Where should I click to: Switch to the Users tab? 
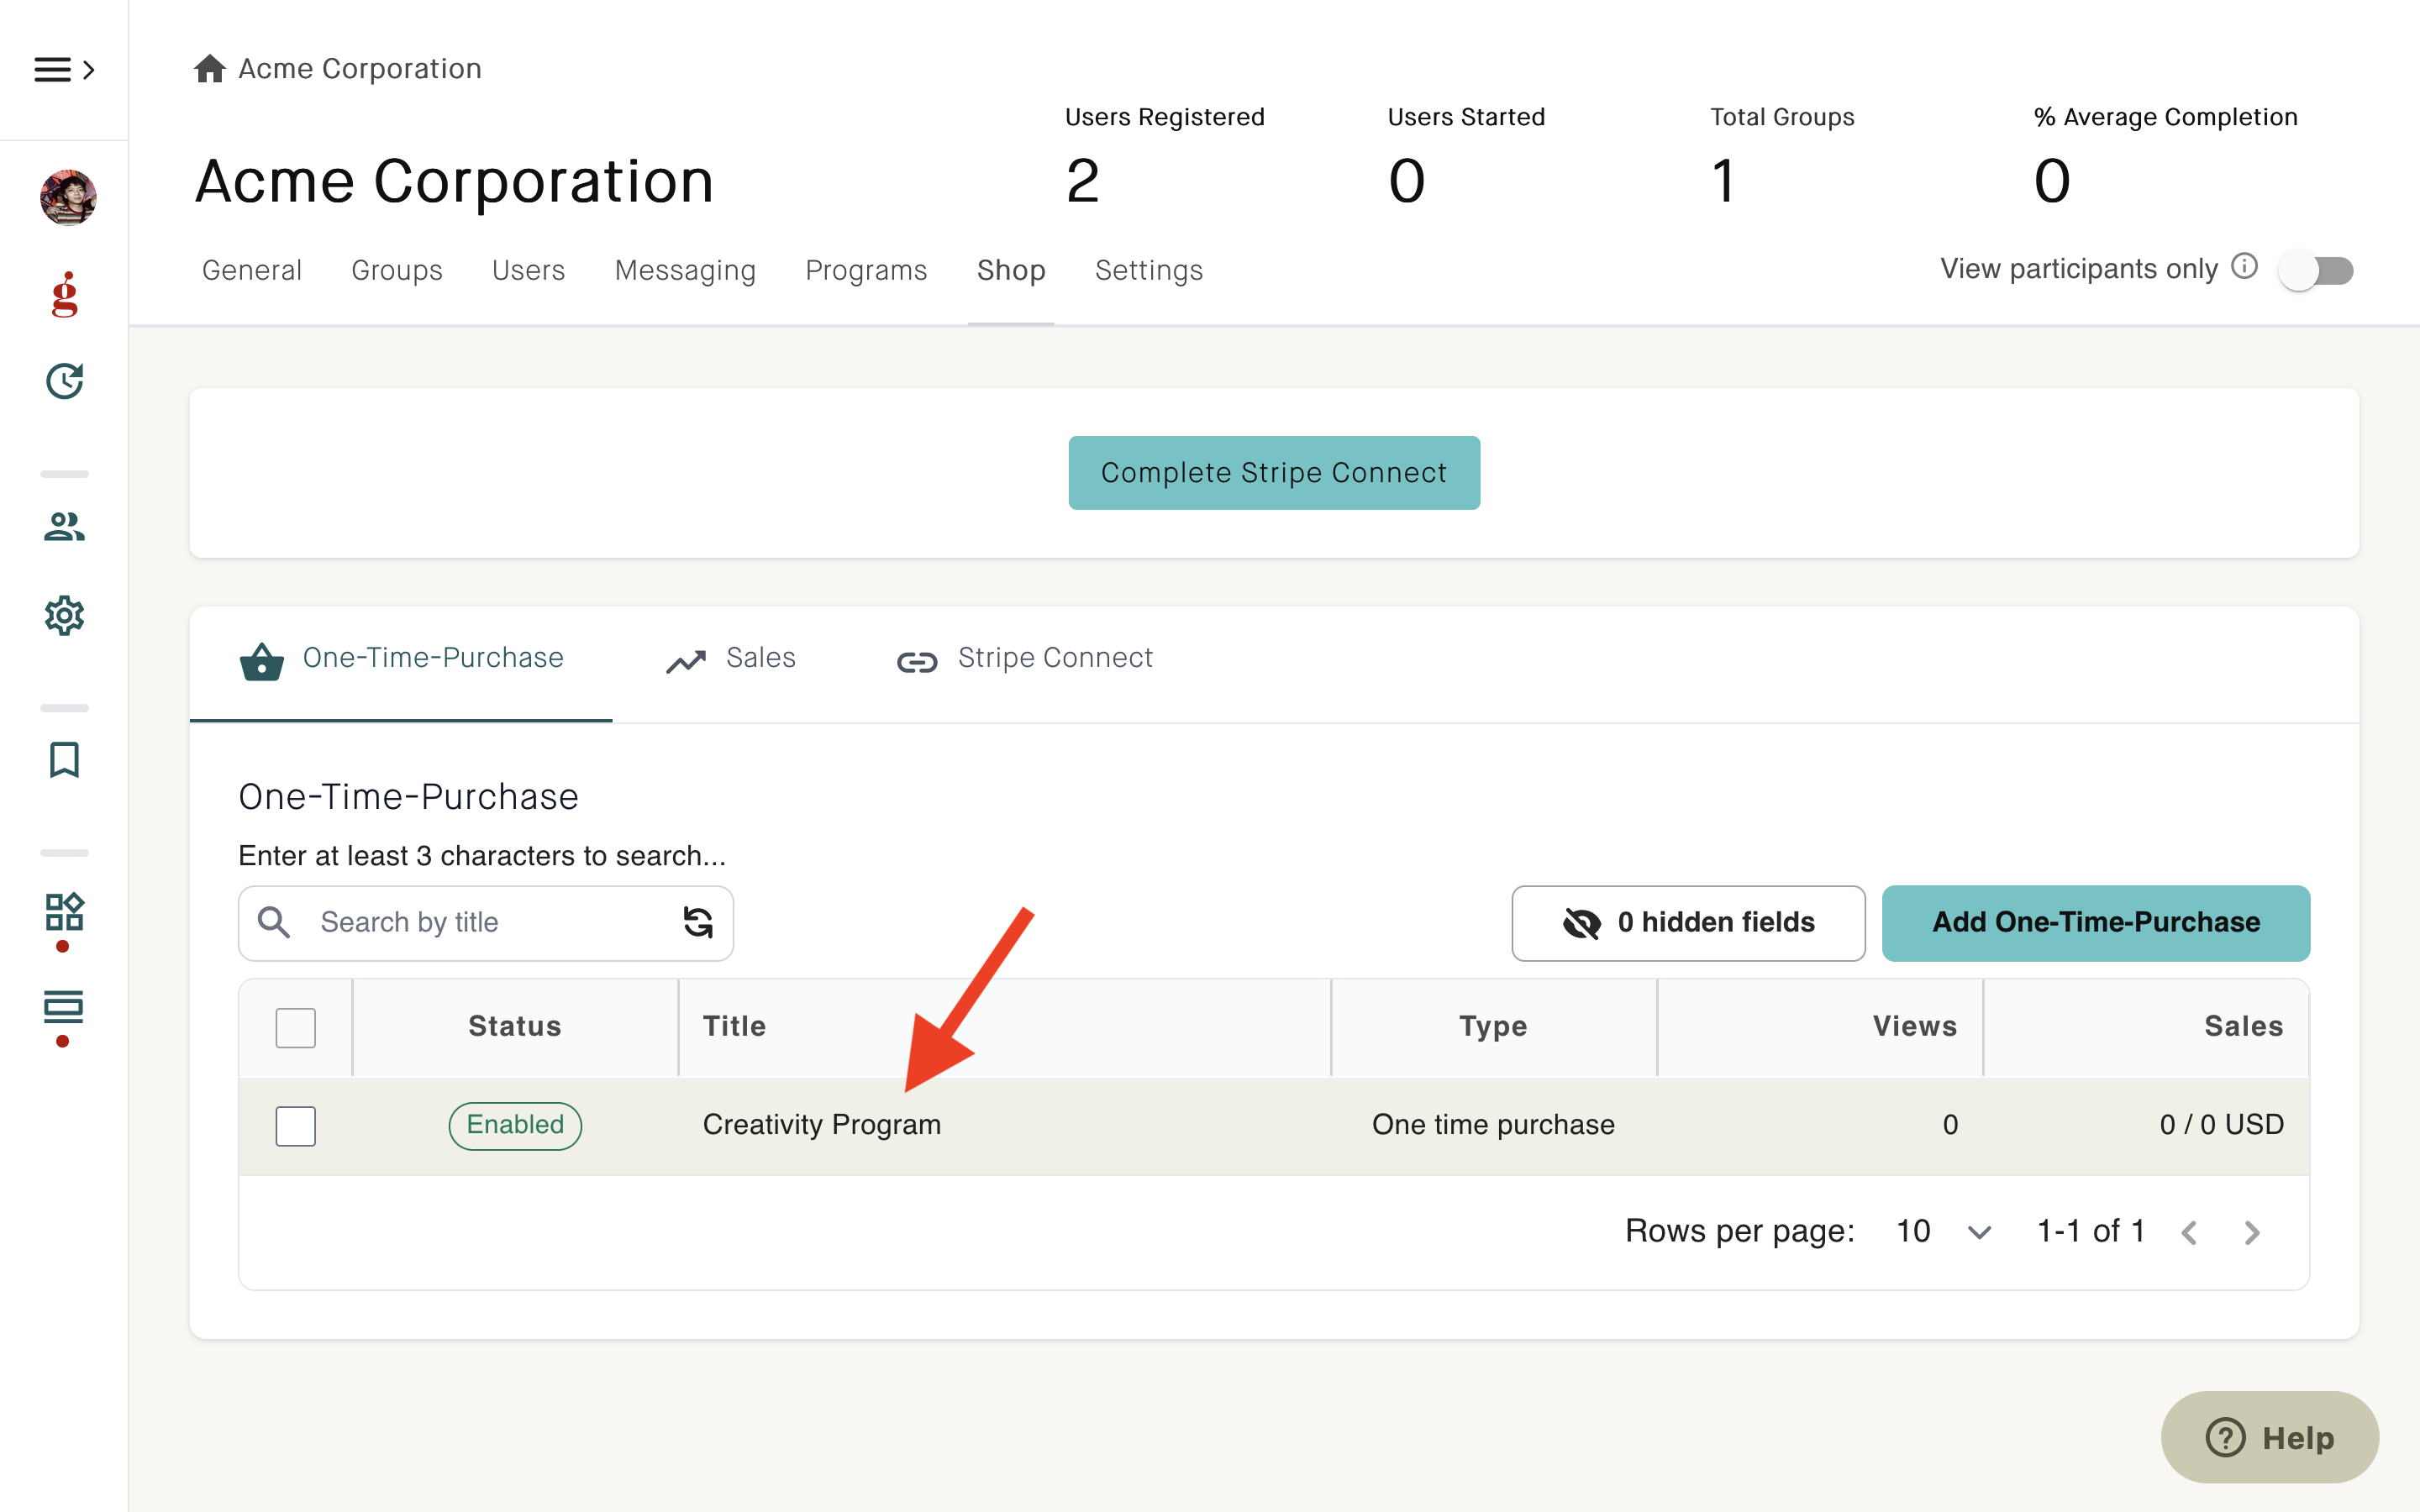[529, 270]
